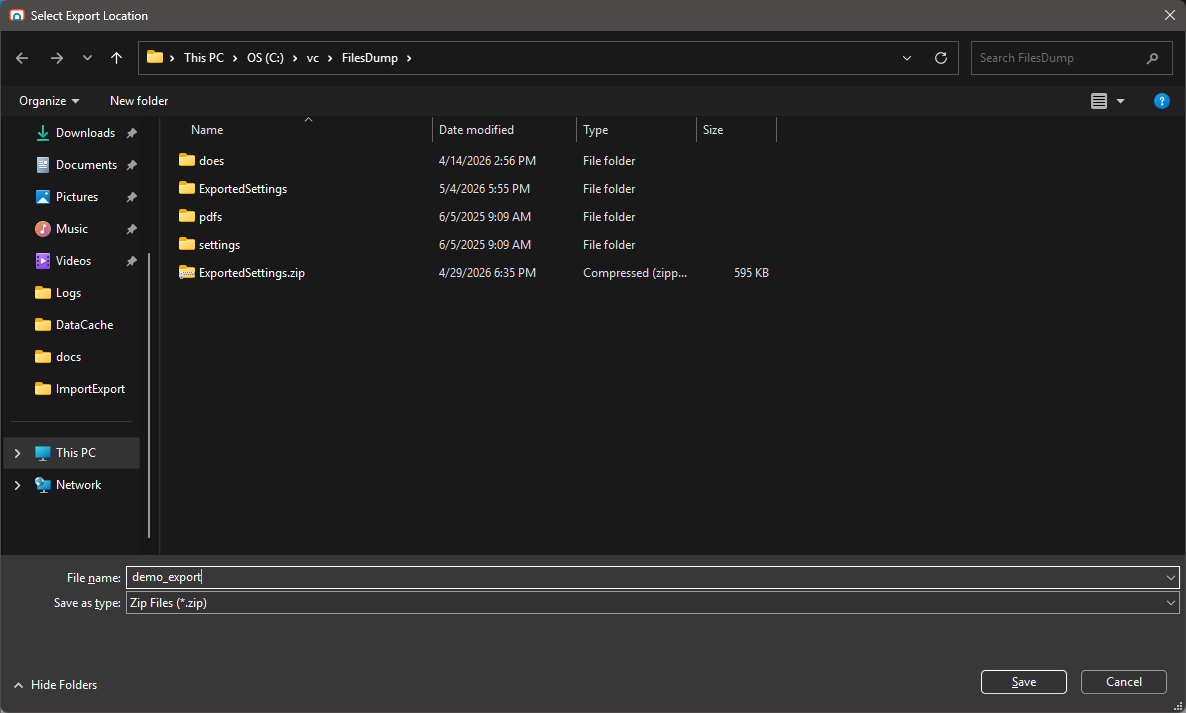
Task: Select the does folder
Action: (211, 160)
